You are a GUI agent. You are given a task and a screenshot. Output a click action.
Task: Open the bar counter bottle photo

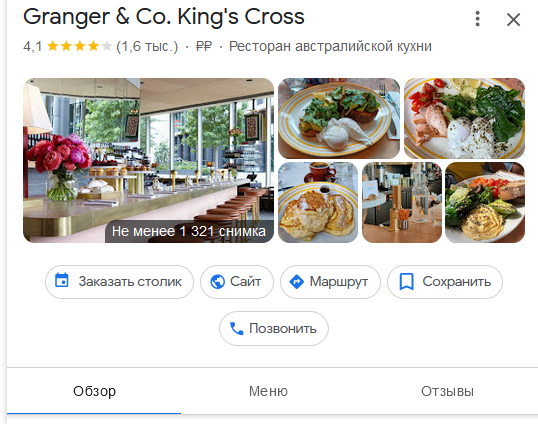coord(402,202)
